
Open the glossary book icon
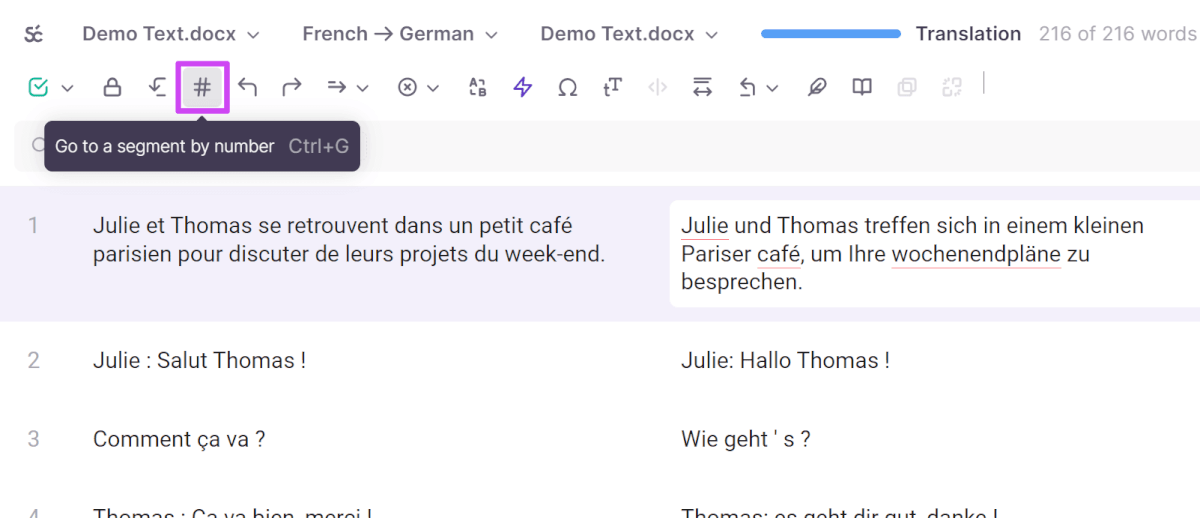click(862, 87)
